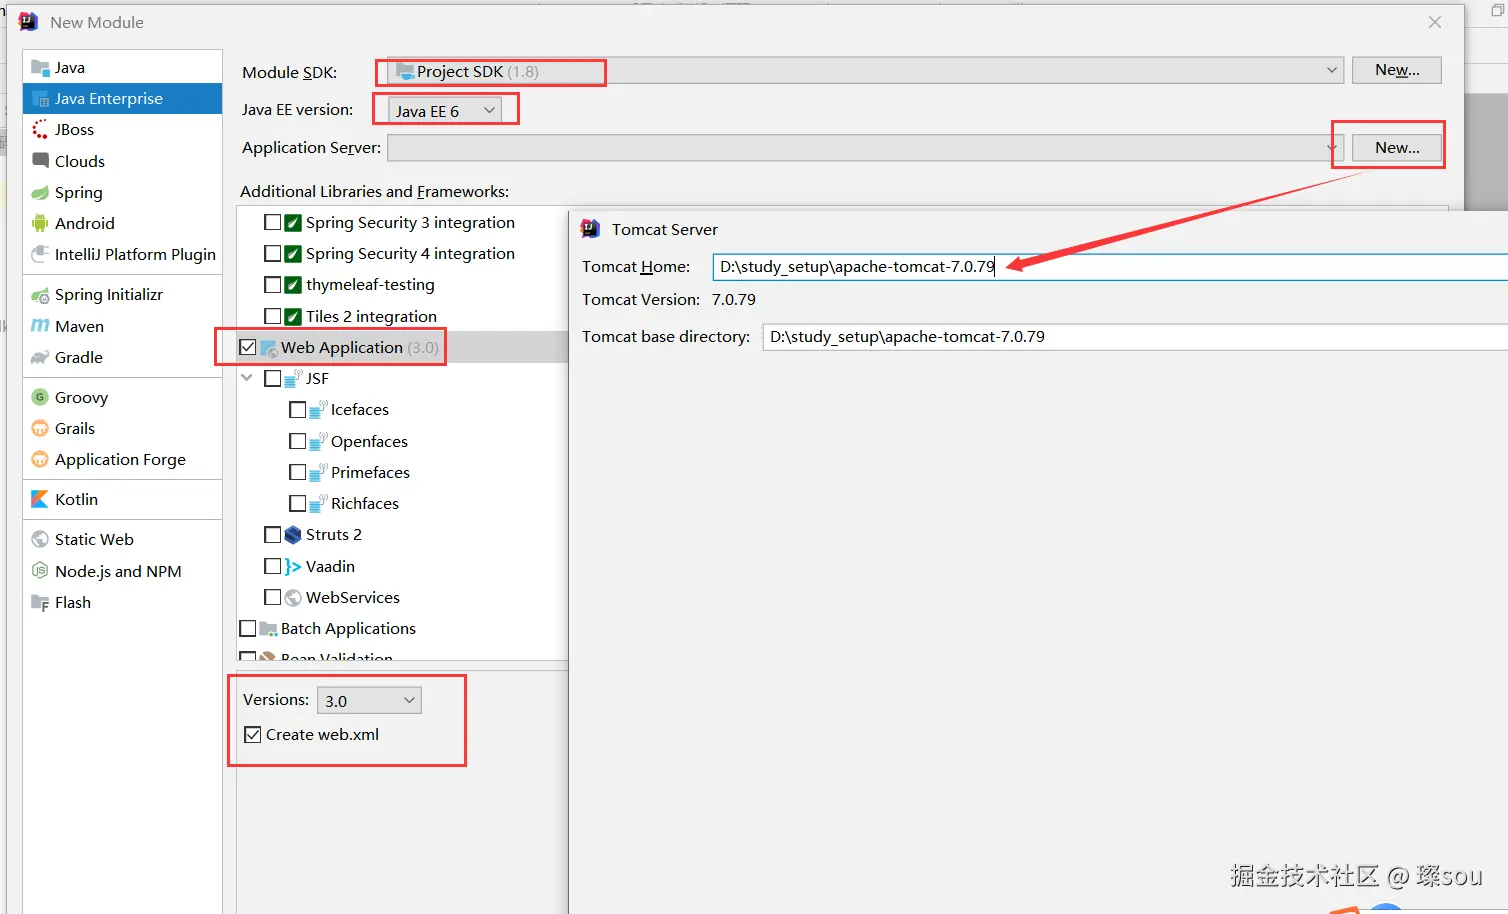Enable Spring Security 3 integration checkbox
Screen dimensions: 1508x914
(272, 222)
